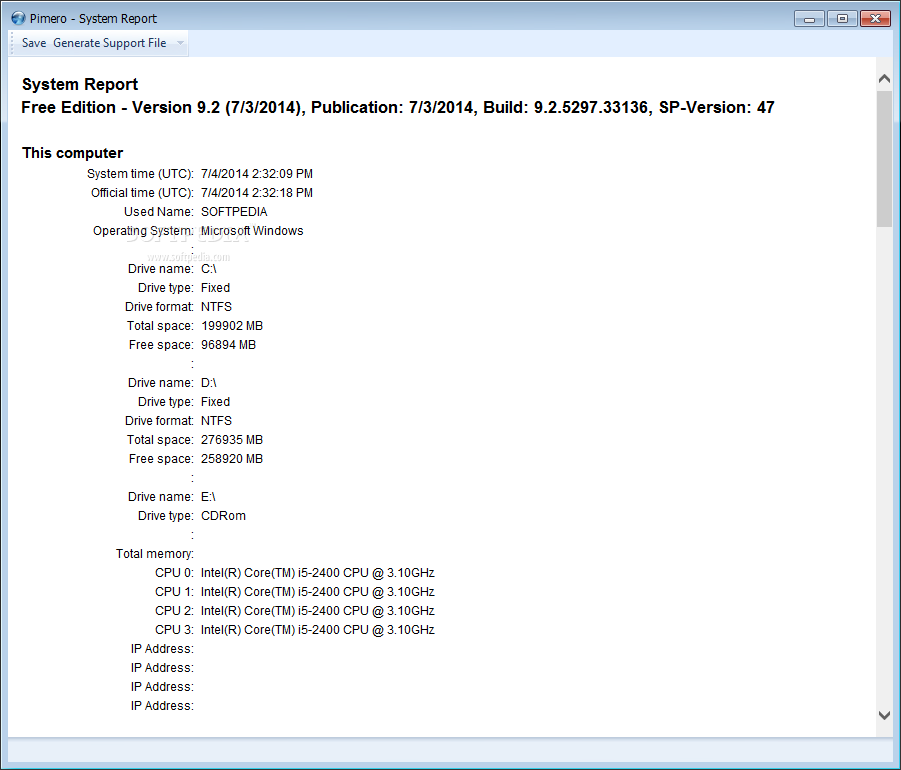Maximize the Pimero System Report window
This screenshot has width=901, height=770.
(842, 19)
